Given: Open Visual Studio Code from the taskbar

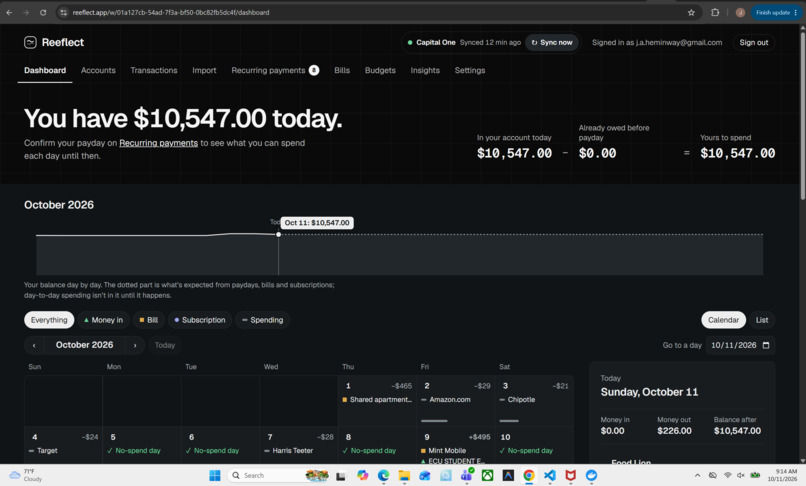Looking at the screenshot, I should pyautogui.click(x=549, y=475).
